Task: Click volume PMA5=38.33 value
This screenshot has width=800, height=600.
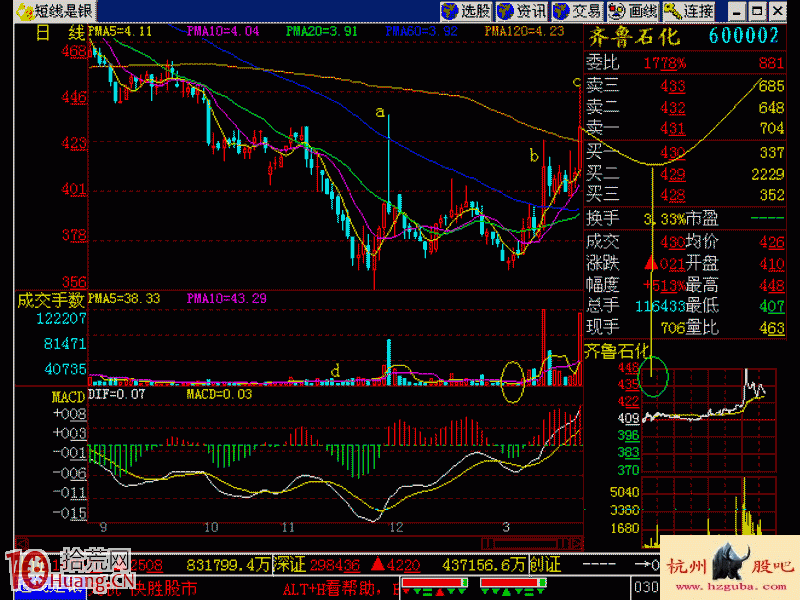Action: (124, 298)
